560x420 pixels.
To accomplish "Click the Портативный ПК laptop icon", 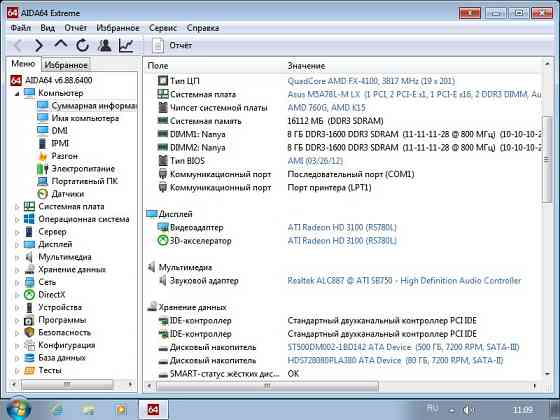I will click(x=42, y=181).
